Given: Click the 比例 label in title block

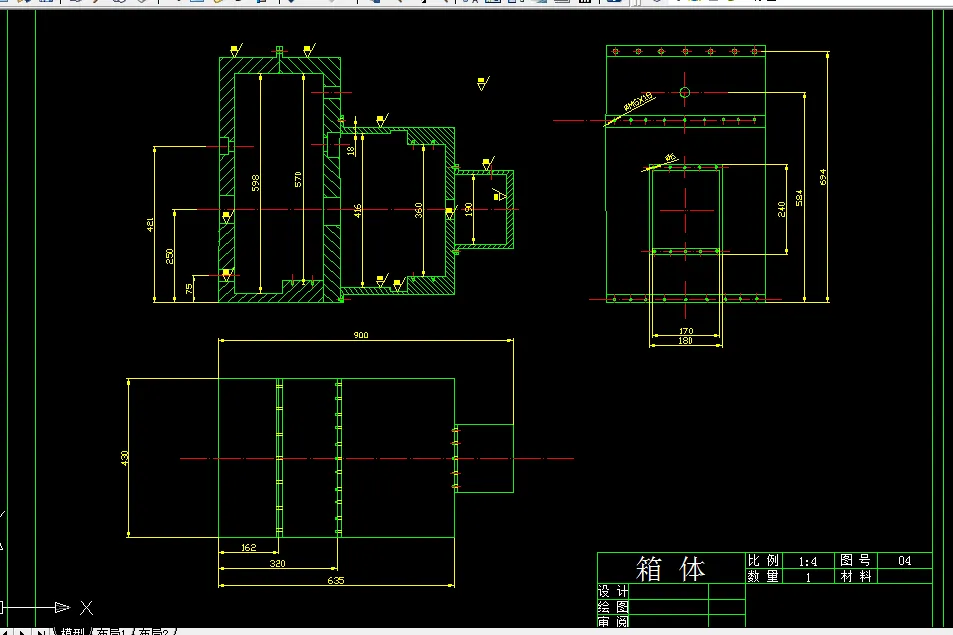Looking at the screenshot, I should (763, 560).
